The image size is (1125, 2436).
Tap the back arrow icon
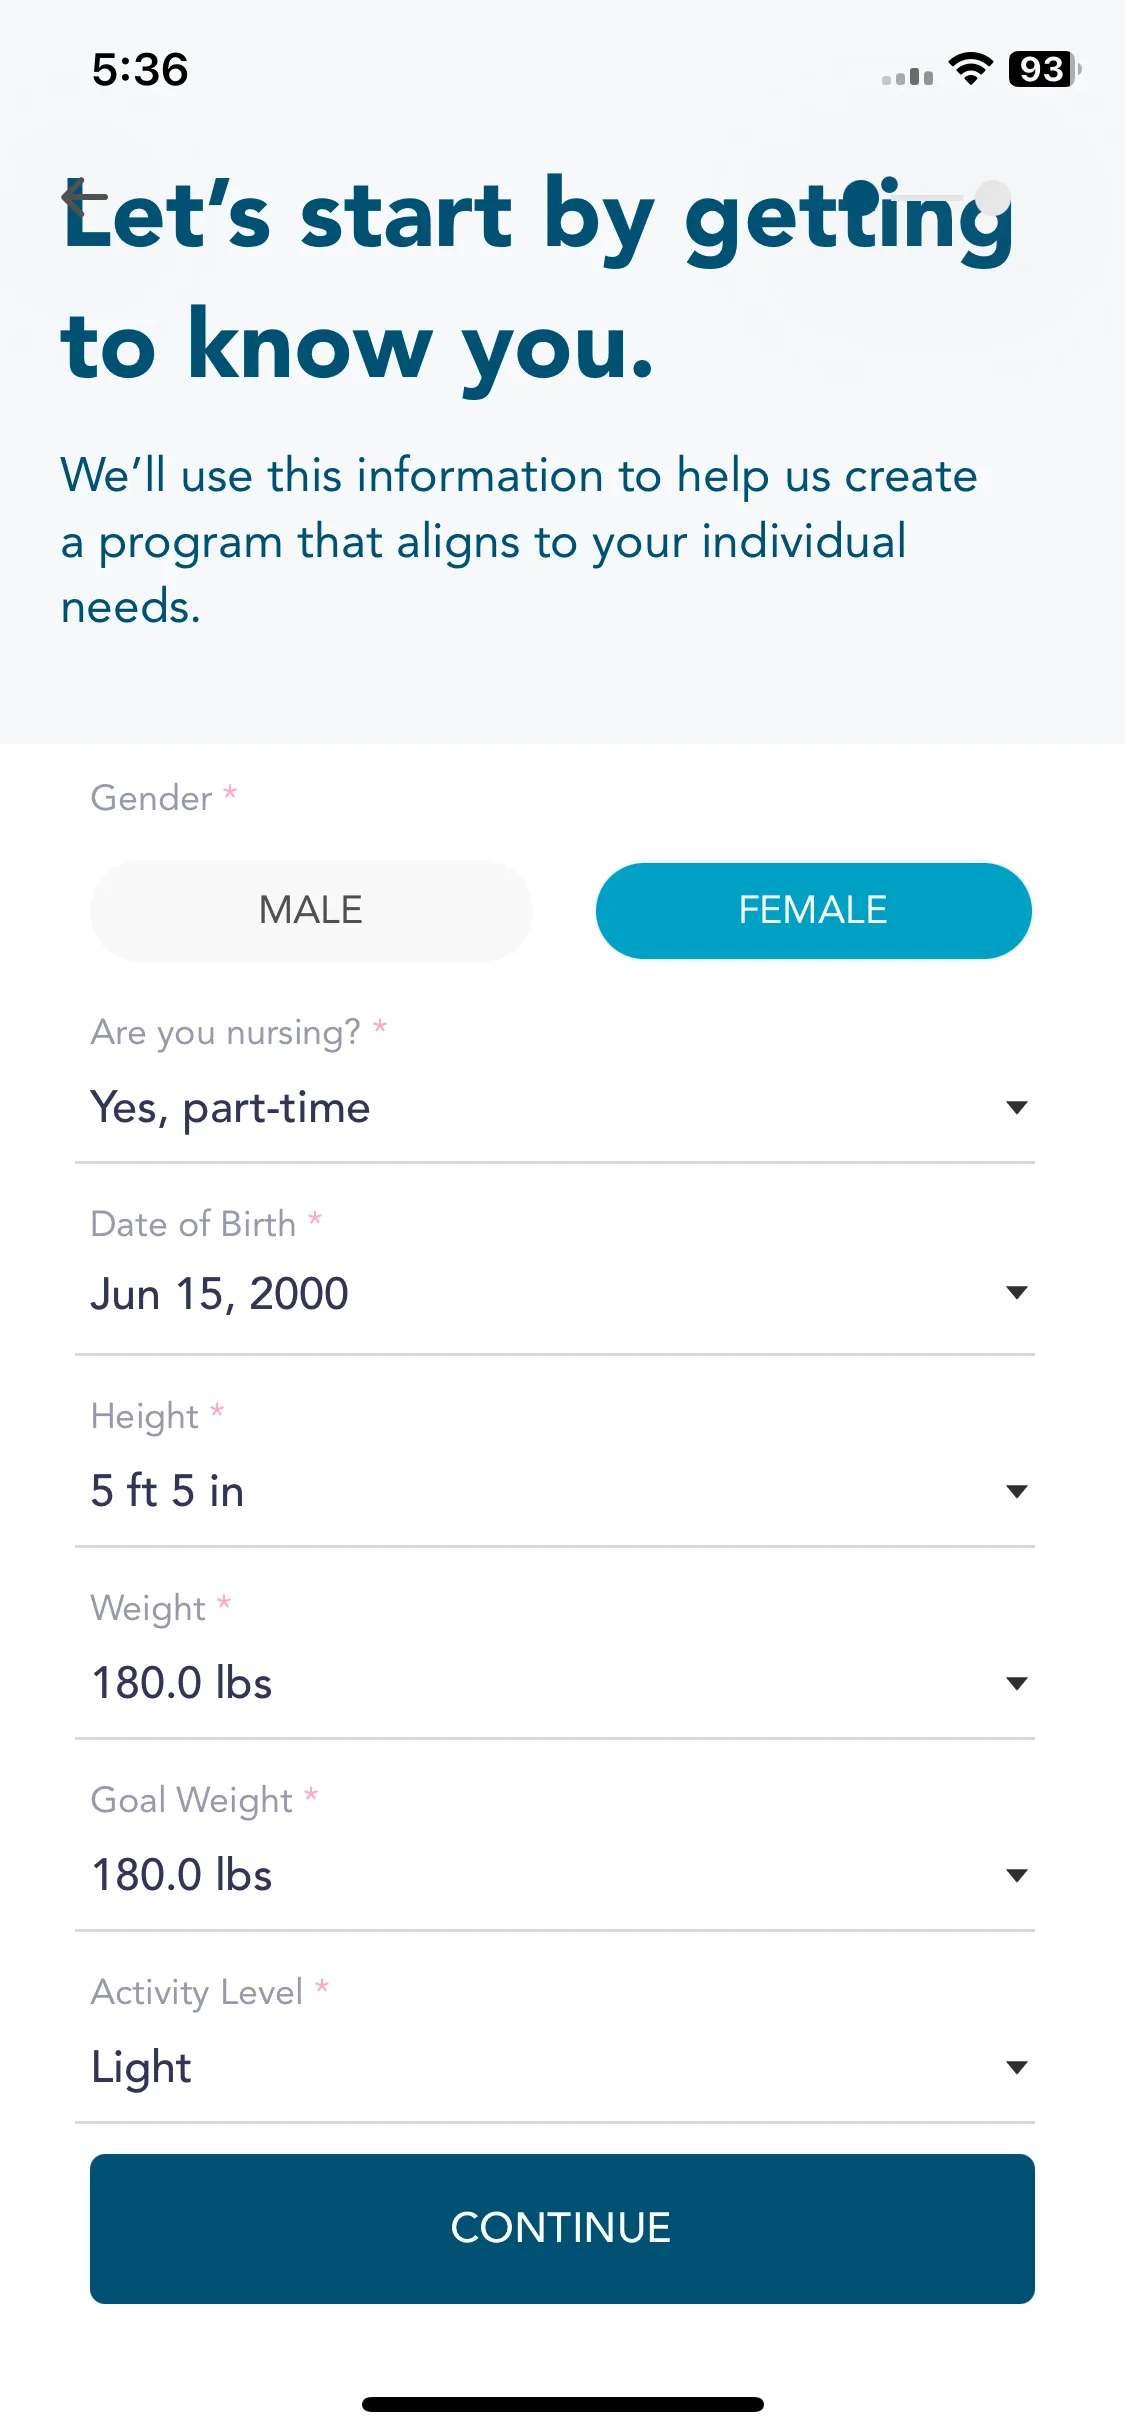click(x=84, y=197)
